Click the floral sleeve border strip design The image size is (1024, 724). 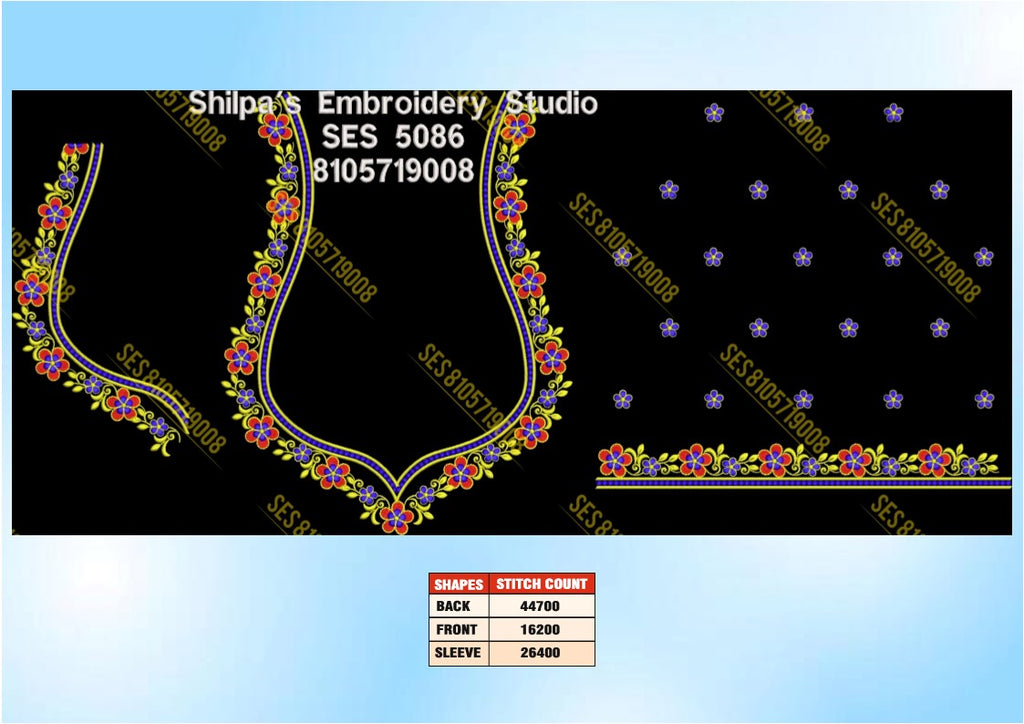tap(803, 466)
